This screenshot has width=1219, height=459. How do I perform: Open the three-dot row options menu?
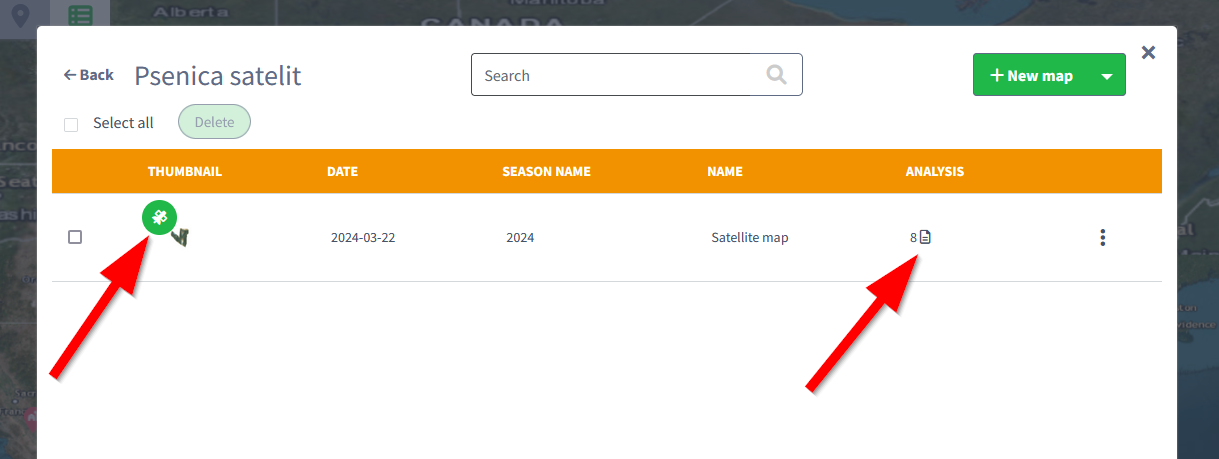(x=1102, y=237)
